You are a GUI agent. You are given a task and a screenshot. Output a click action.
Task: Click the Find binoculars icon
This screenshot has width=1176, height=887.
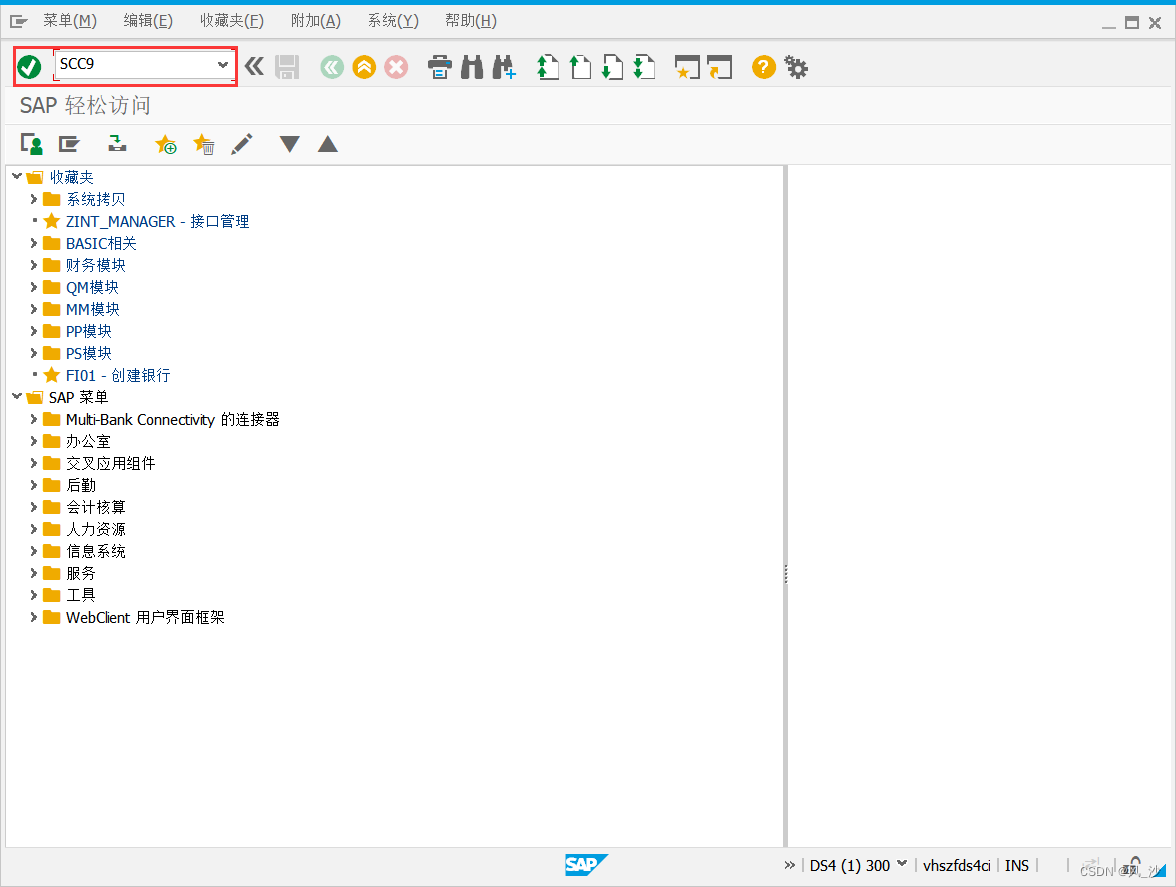click(472, 67)
